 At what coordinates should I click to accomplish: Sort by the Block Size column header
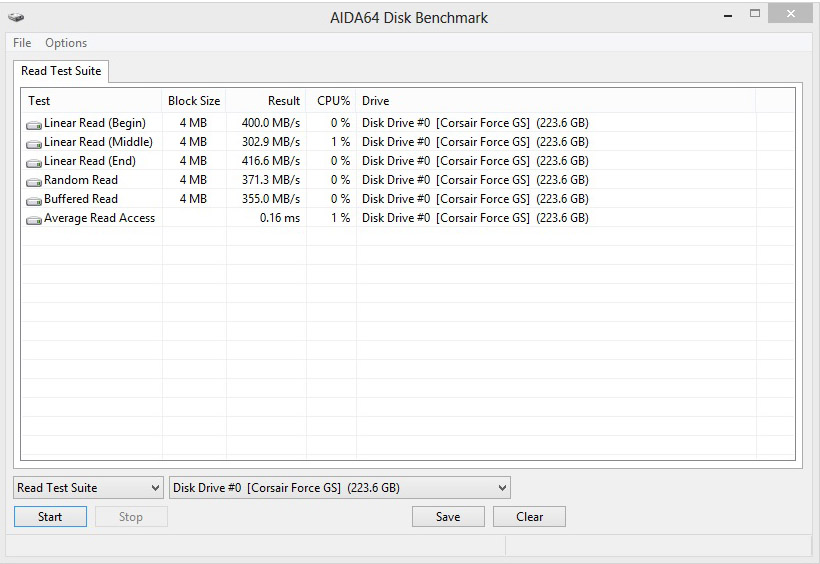point(194,101)
